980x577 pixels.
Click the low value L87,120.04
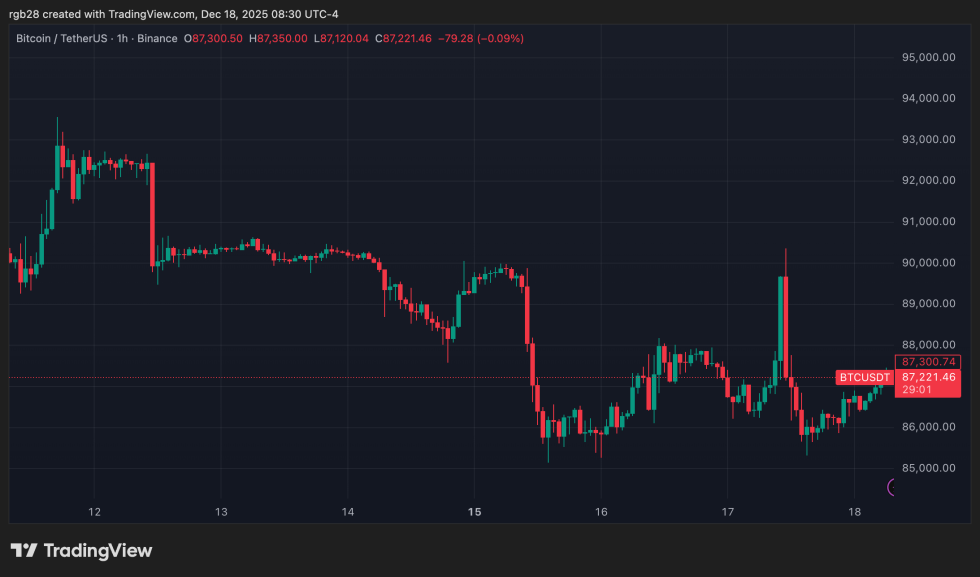click(x=341, y=38)
